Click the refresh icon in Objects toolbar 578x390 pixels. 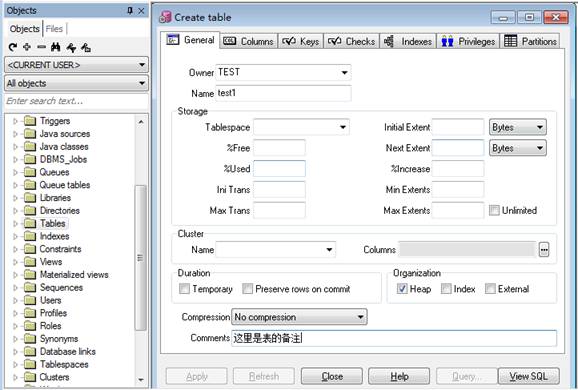[13, 47]
